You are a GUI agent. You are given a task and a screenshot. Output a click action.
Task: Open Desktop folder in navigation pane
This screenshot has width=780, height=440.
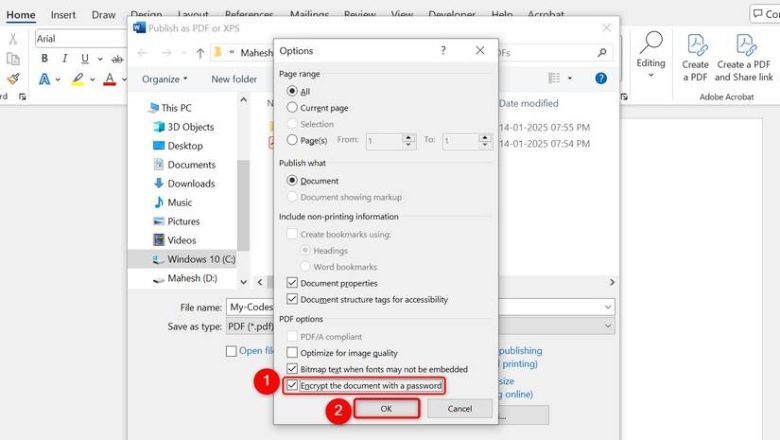[x=178, y=146]
